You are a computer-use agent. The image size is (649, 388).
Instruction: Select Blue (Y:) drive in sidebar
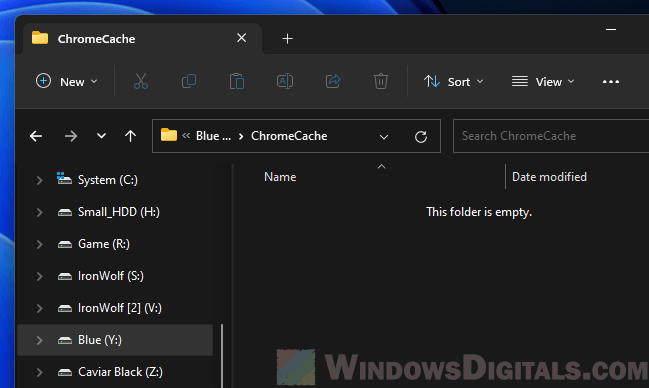[x=115, y=340]
